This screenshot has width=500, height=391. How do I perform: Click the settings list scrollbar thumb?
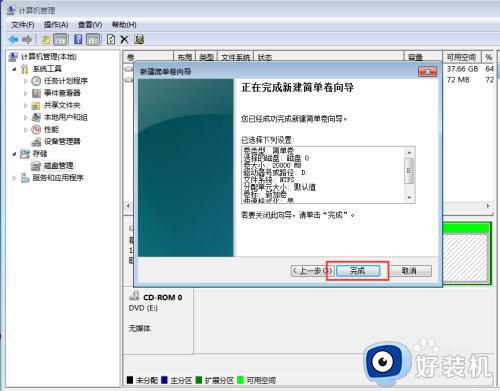click(x=409, y=171)
